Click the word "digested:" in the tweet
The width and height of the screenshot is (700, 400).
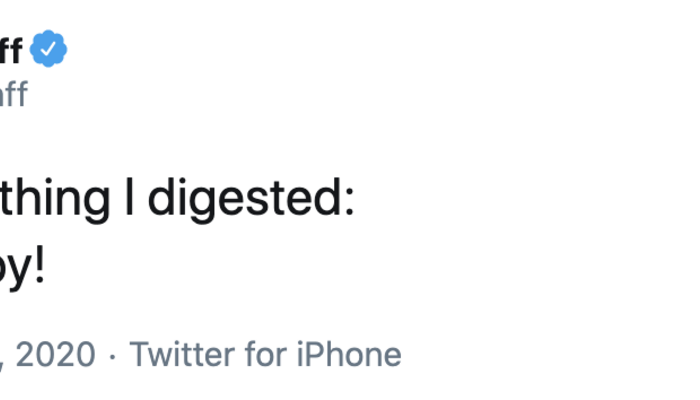pyautogui.click(x=250, y=199)
